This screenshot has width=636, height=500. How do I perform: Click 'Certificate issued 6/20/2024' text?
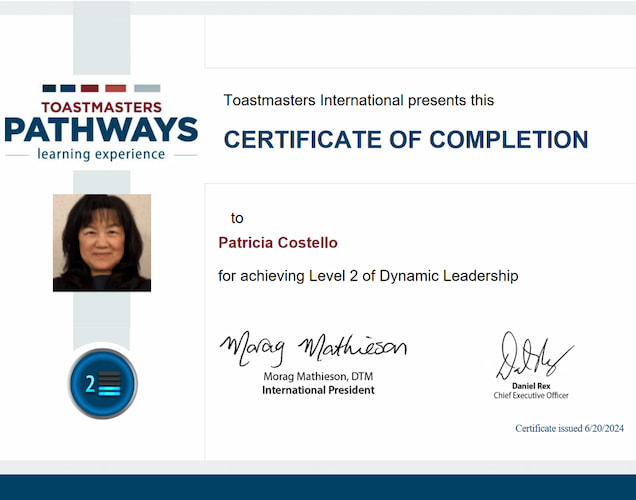point(569,428)
